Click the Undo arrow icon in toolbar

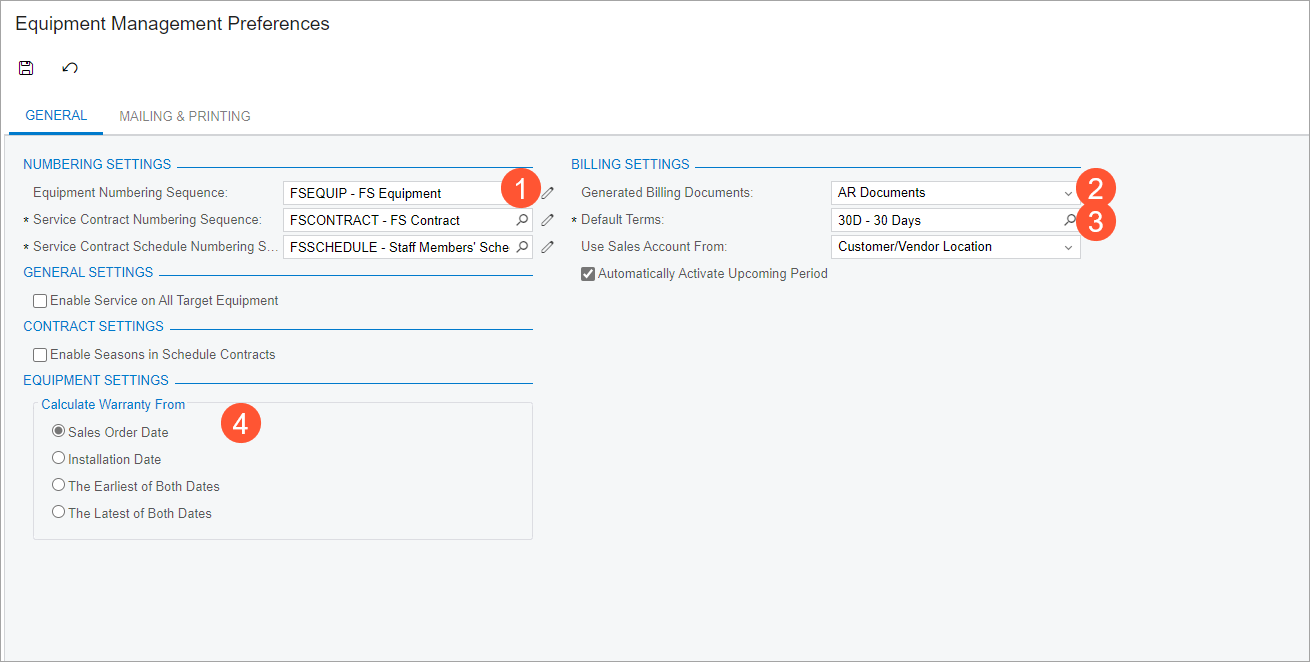[x=70, y=68]
